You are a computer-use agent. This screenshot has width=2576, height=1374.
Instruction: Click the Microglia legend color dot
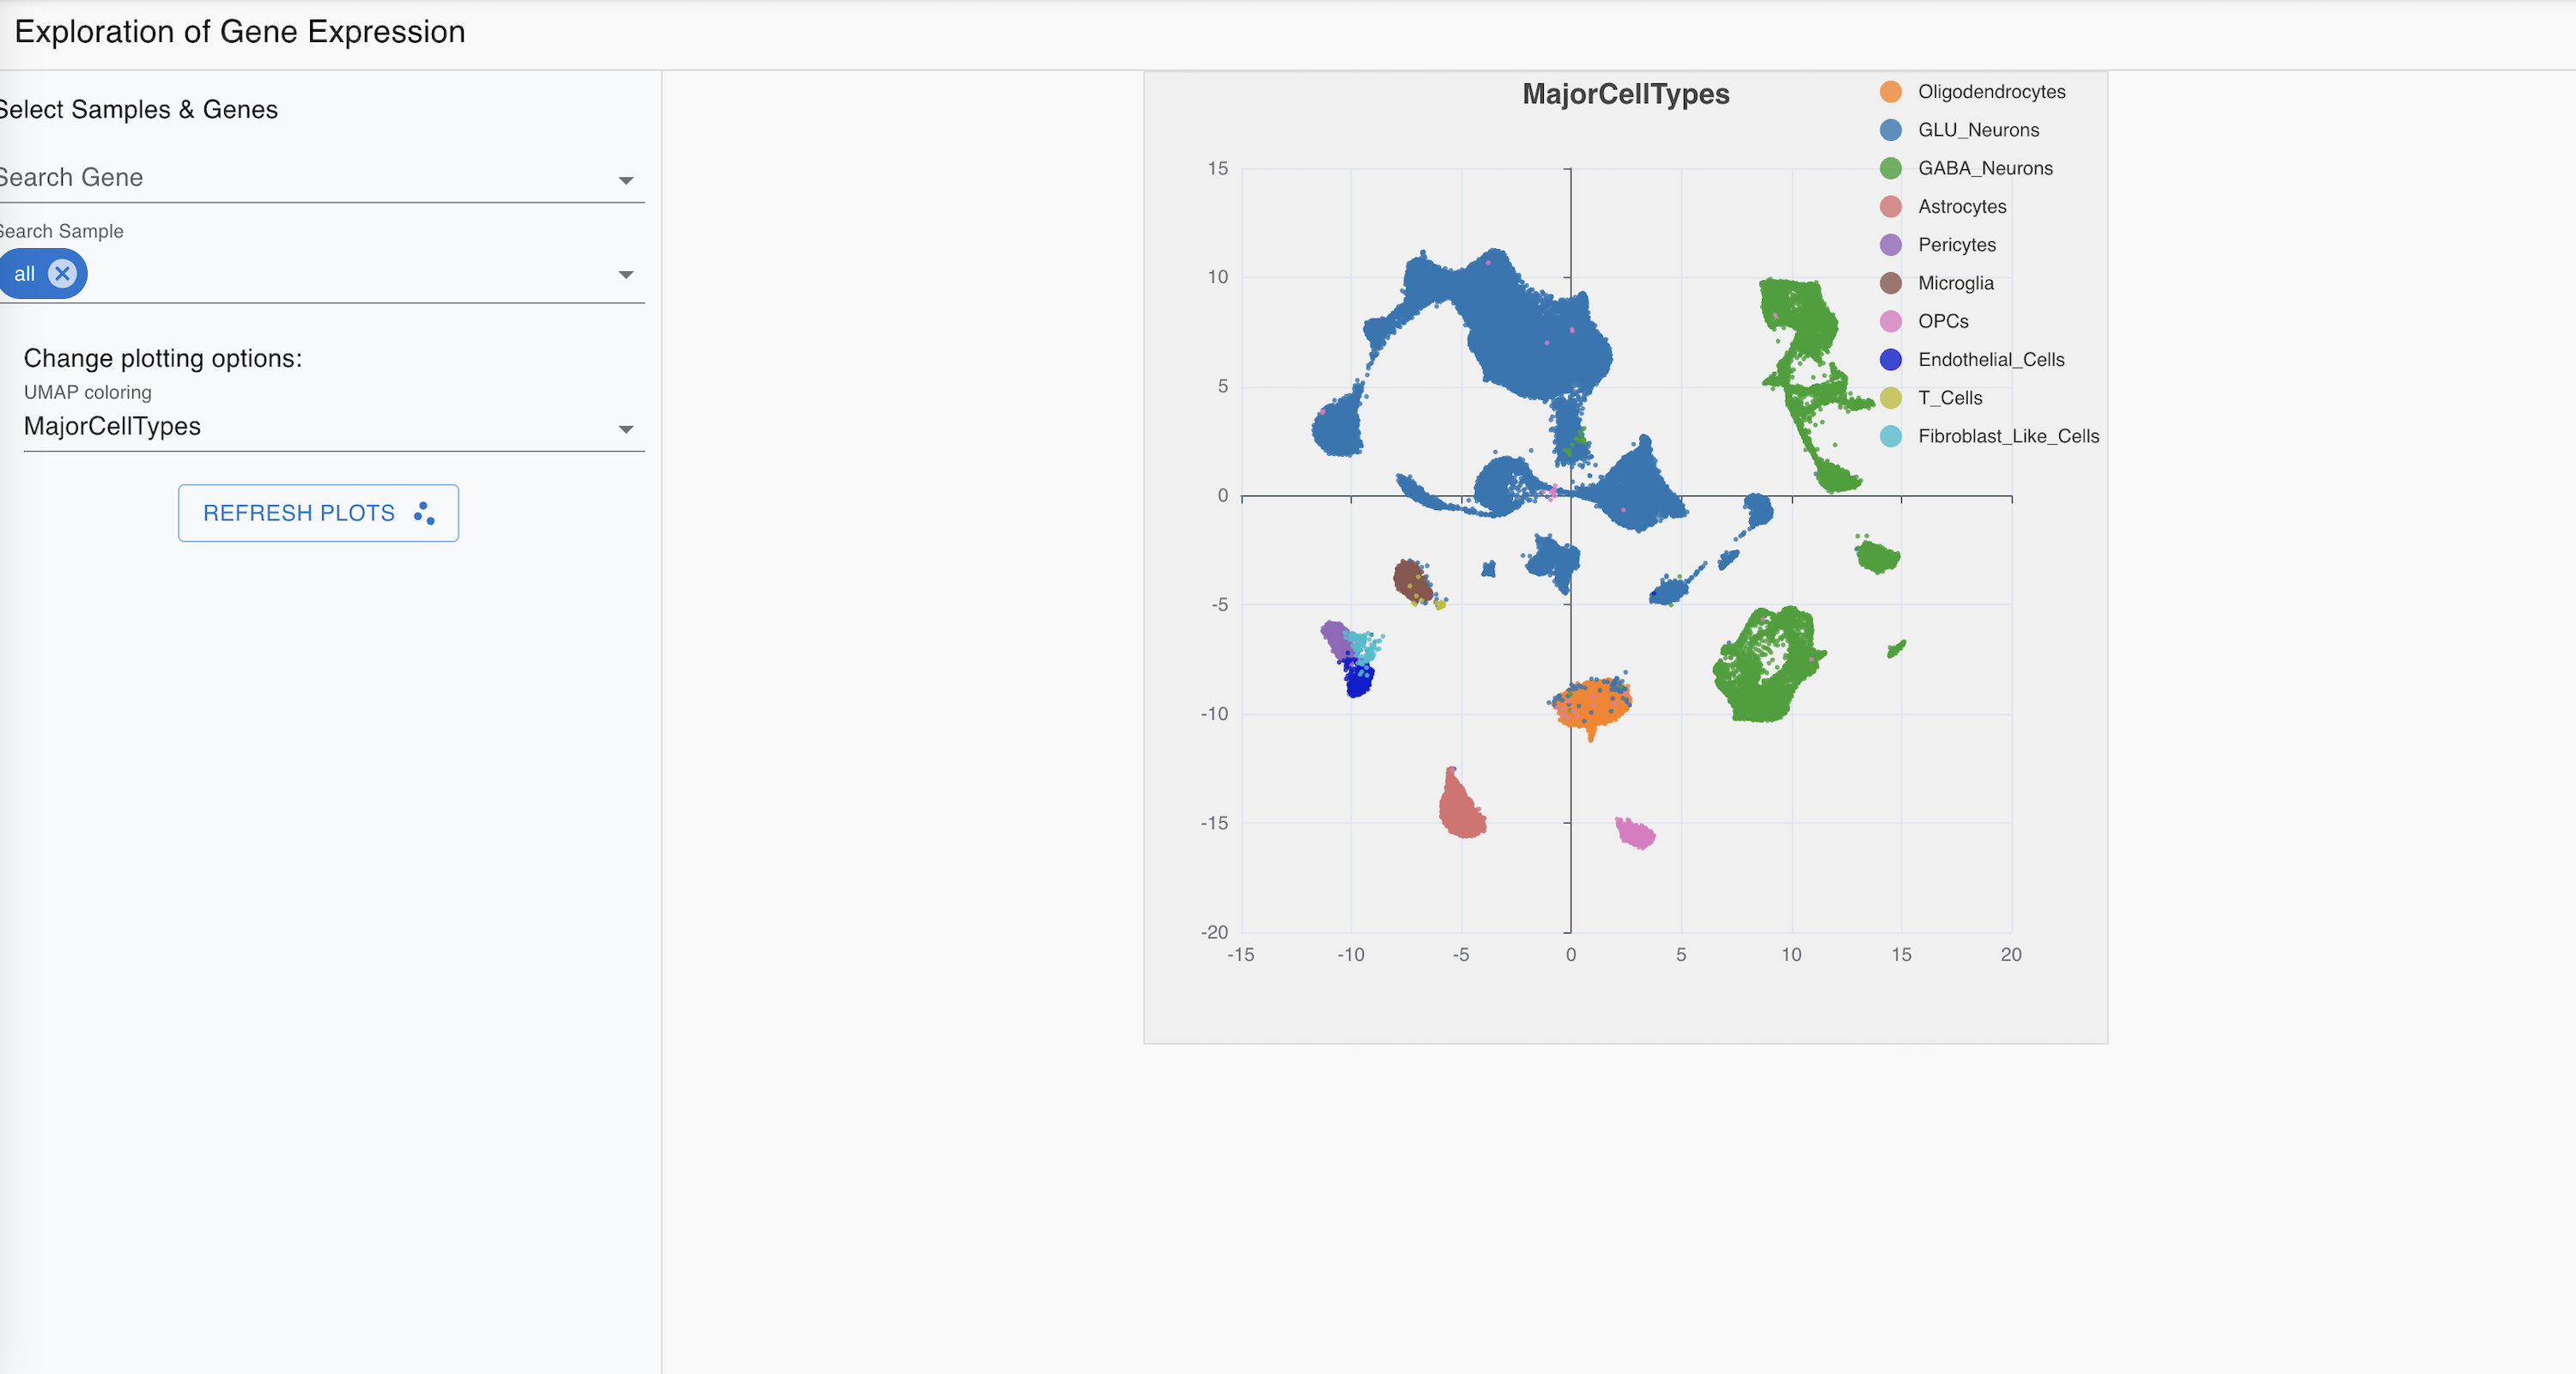pos(1890,283)
